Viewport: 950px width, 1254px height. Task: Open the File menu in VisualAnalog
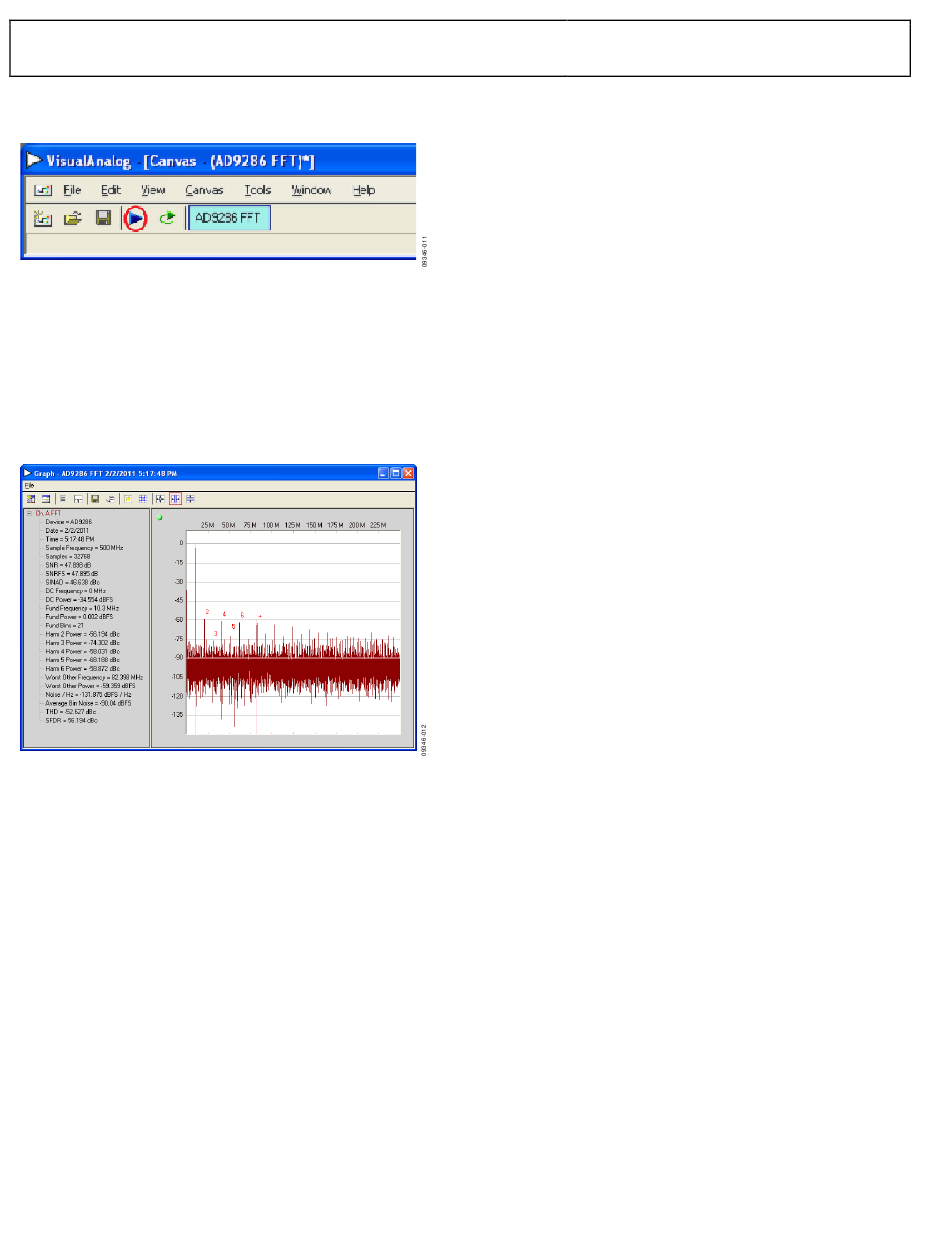click(72, 190)
